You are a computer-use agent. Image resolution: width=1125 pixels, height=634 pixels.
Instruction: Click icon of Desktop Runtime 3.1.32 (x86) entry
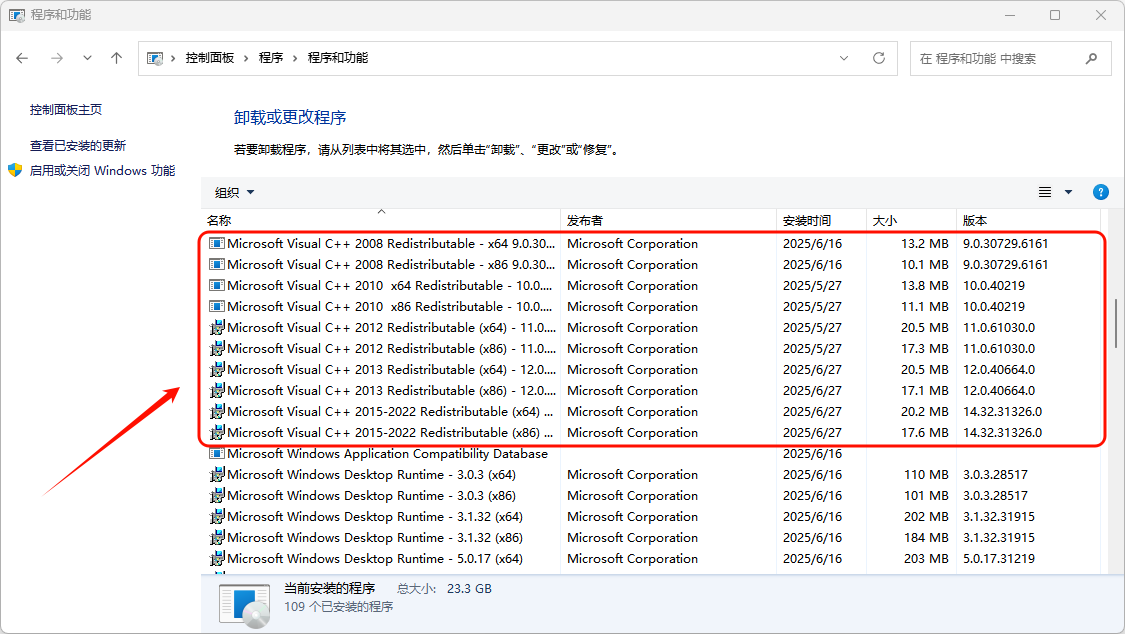217,538
